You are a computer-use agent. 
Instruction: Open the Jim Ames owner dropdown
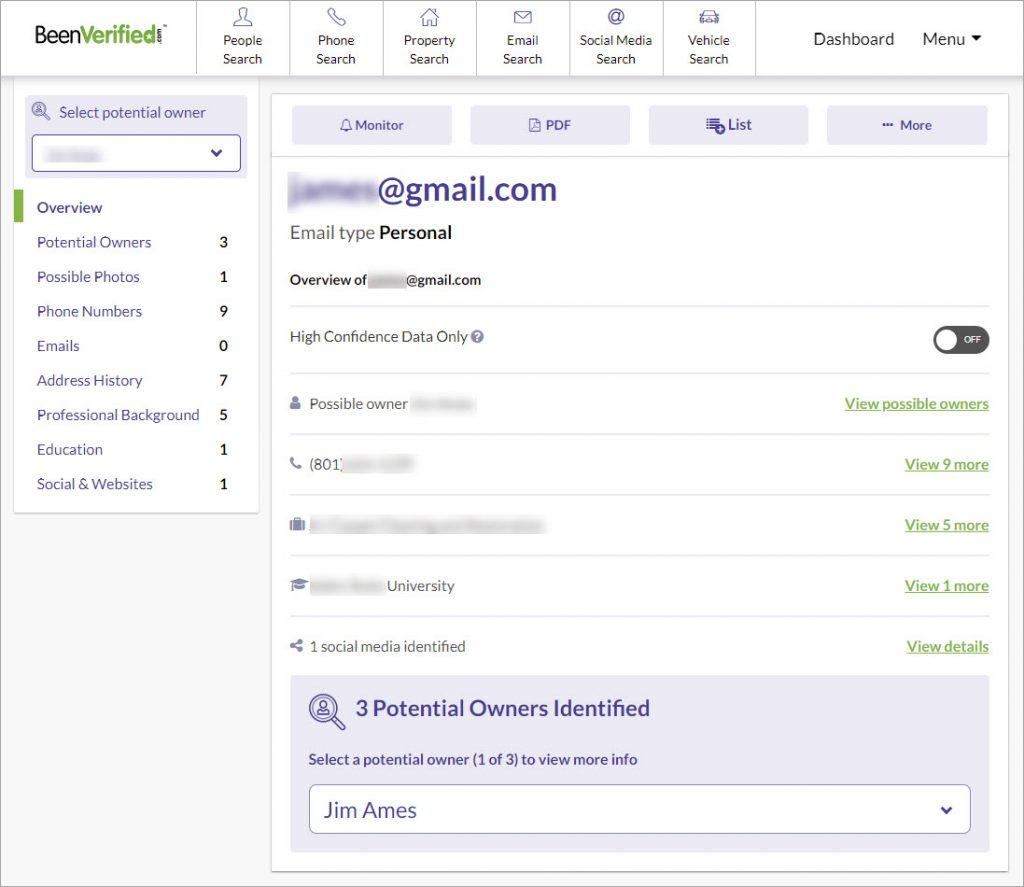click(639, 809)
